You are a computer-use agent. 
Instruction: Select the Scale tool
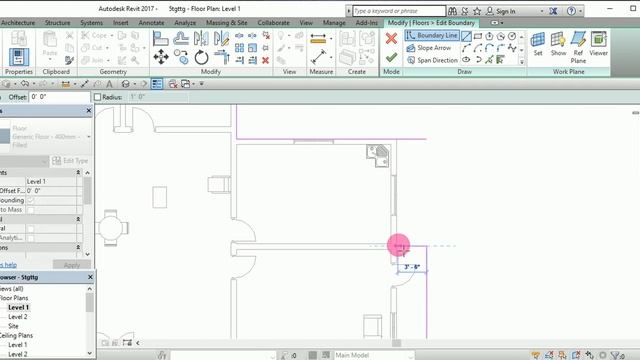[253, 48]
